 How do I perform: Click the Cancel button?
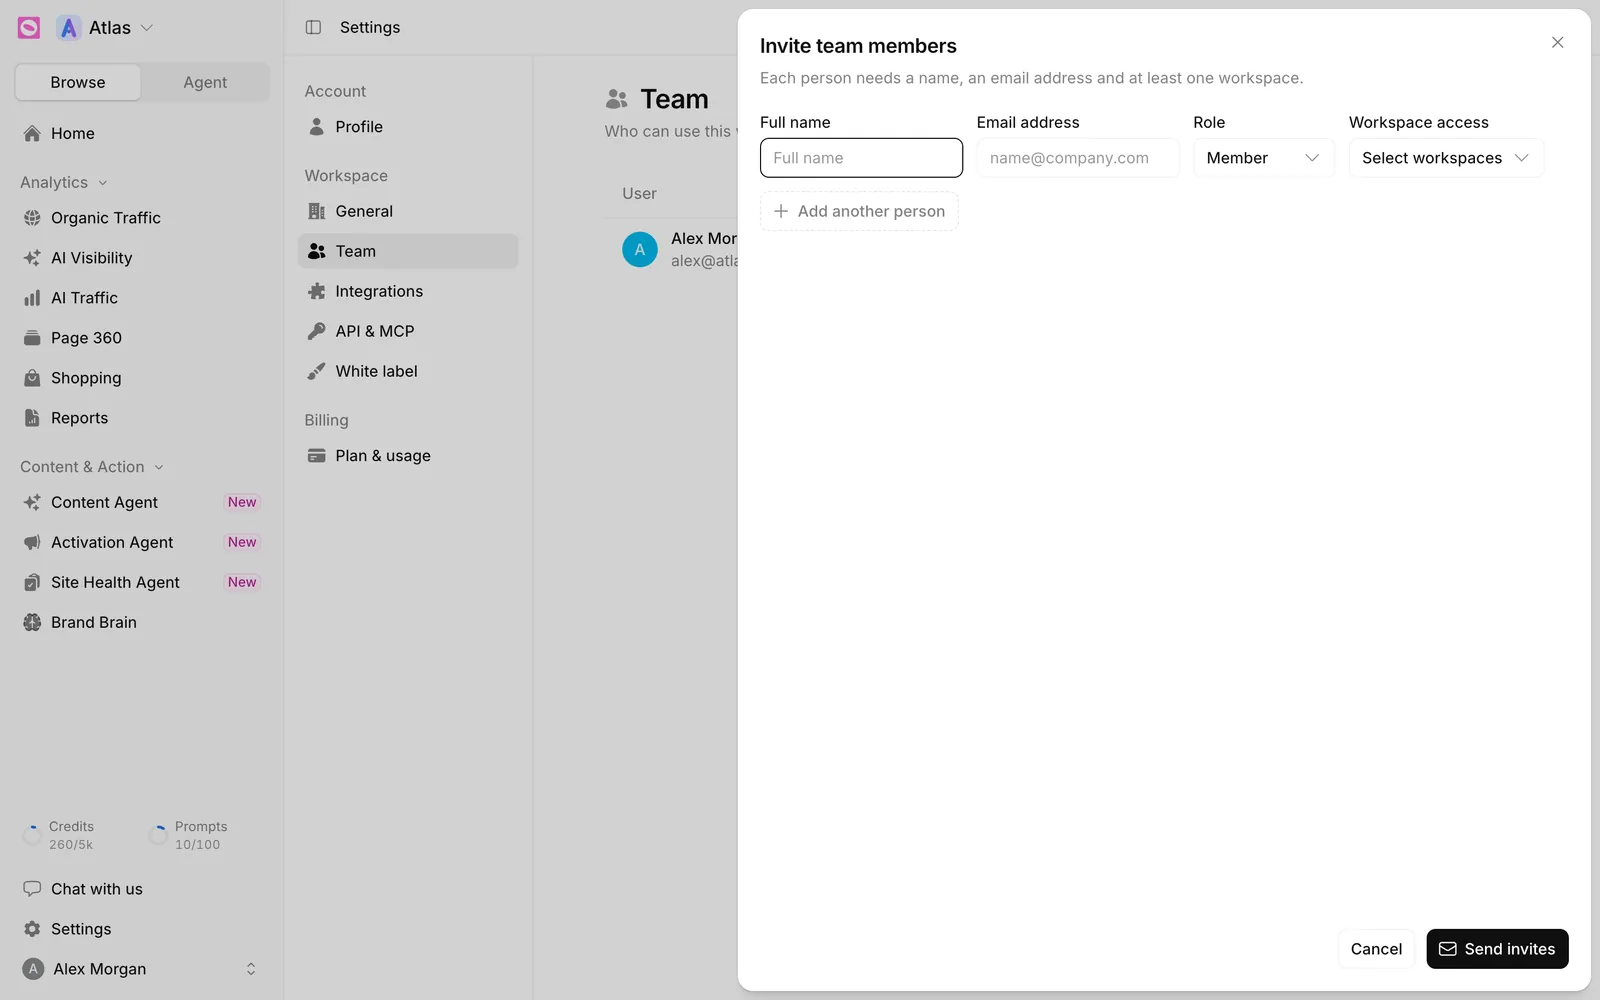pos(1376,949)
